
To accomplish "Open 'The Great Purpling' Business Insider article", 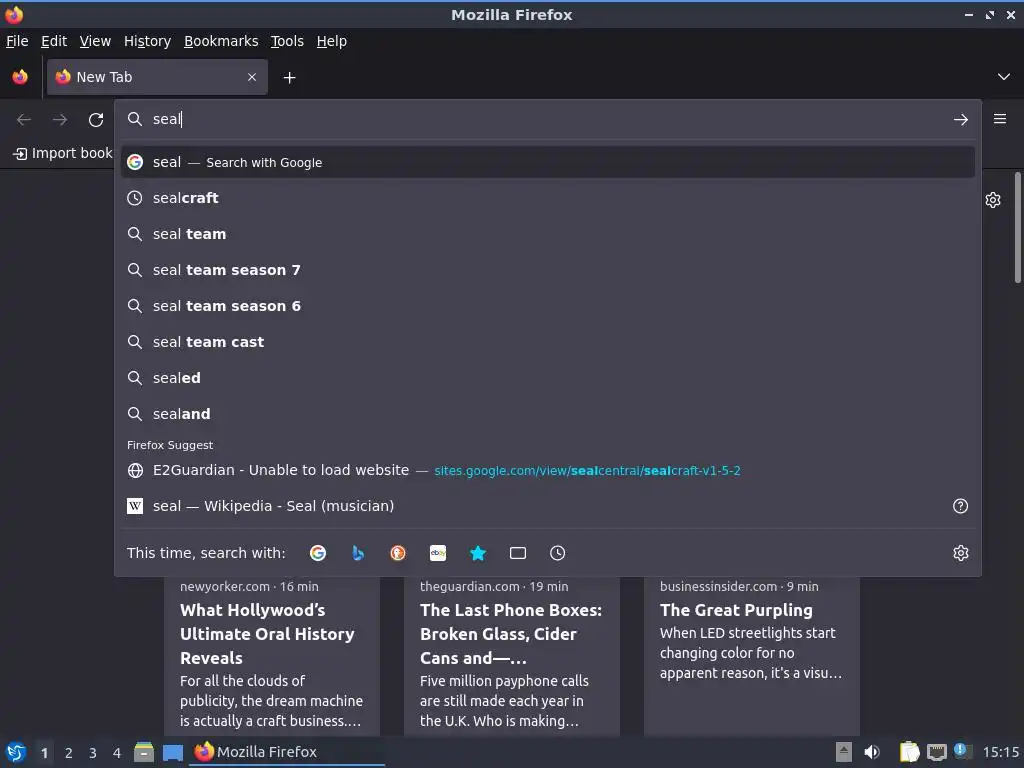I will click(x=752, y=656).
